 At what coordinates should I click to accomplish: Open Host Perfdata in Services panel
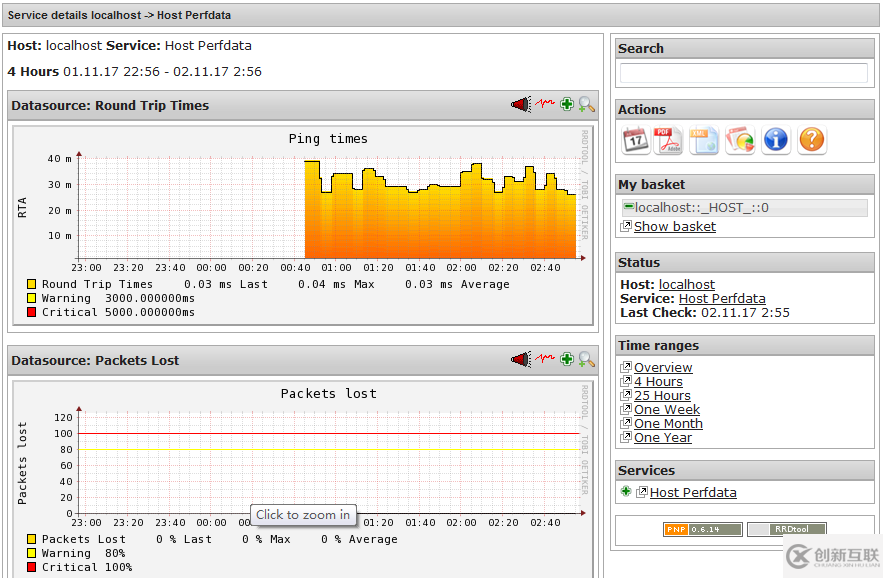(693, 492)
